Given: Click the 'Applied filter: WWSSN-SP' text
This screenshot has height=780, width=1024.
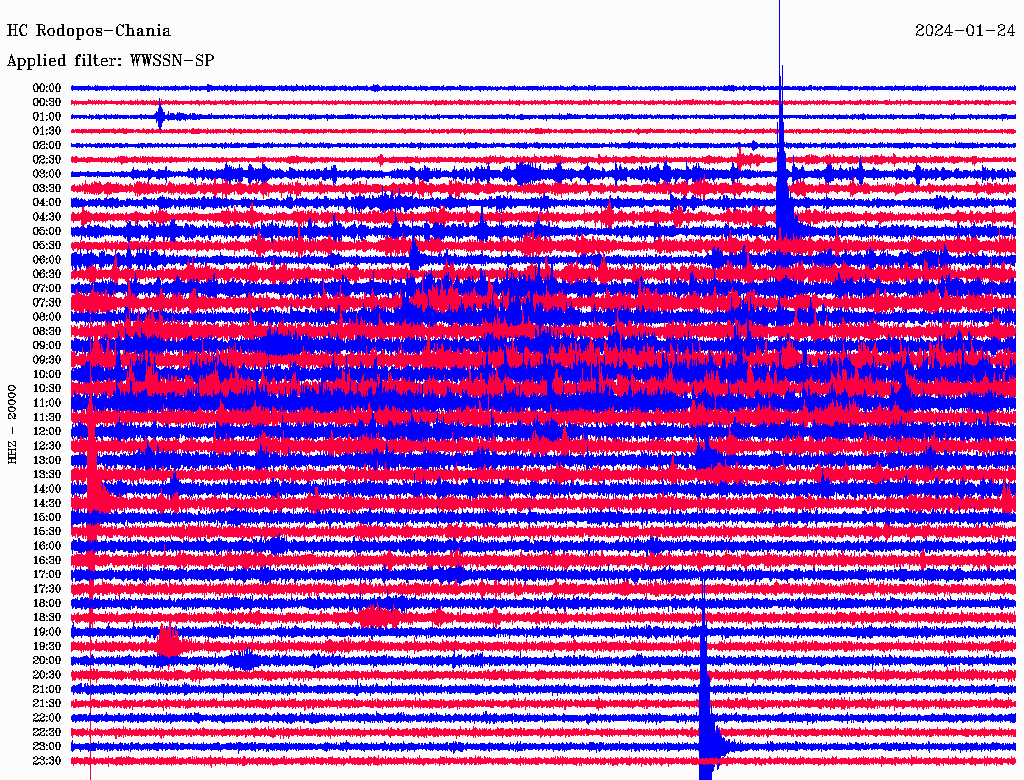Looking at the screenshot, I should (110, 61).
